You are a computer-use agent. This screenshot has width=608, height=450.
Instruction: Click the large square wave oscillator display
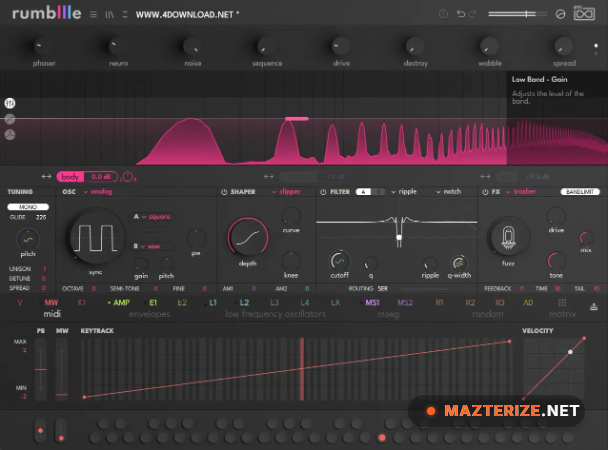96,237
